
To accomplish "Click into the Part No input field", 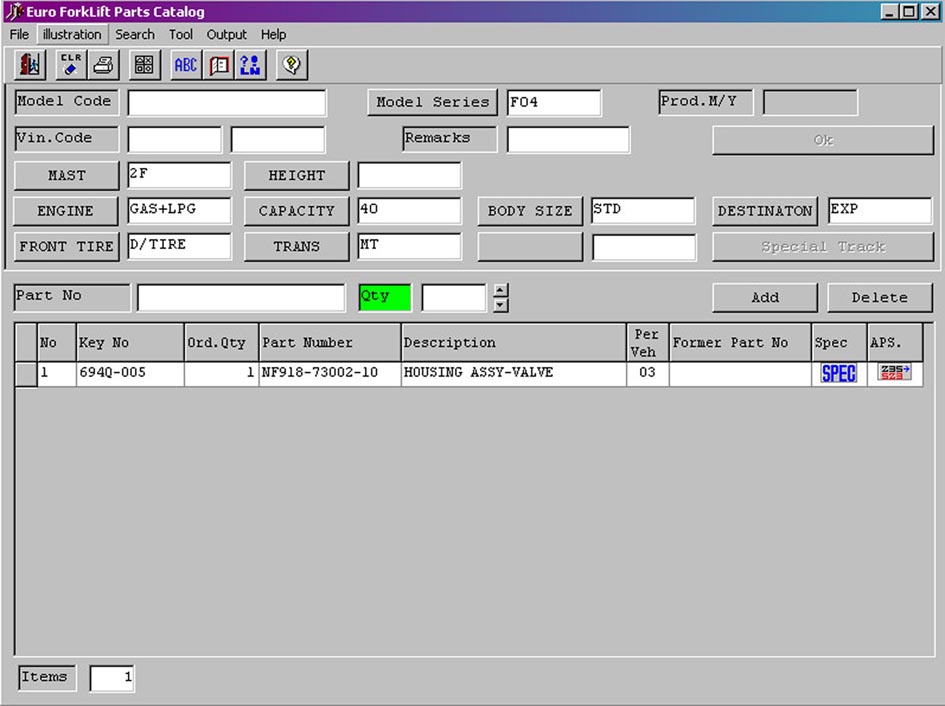I will pyautogui.click(x=241, y=298).
